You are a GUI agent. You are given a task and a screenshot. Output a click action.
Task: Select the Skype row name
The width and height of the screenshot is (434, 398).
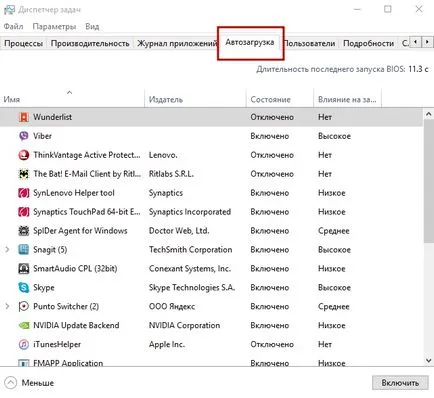44,288
